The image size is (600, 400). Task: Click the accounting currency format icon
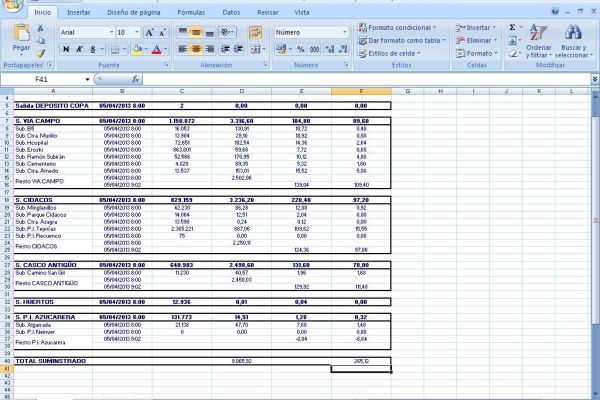coord(281,49)
